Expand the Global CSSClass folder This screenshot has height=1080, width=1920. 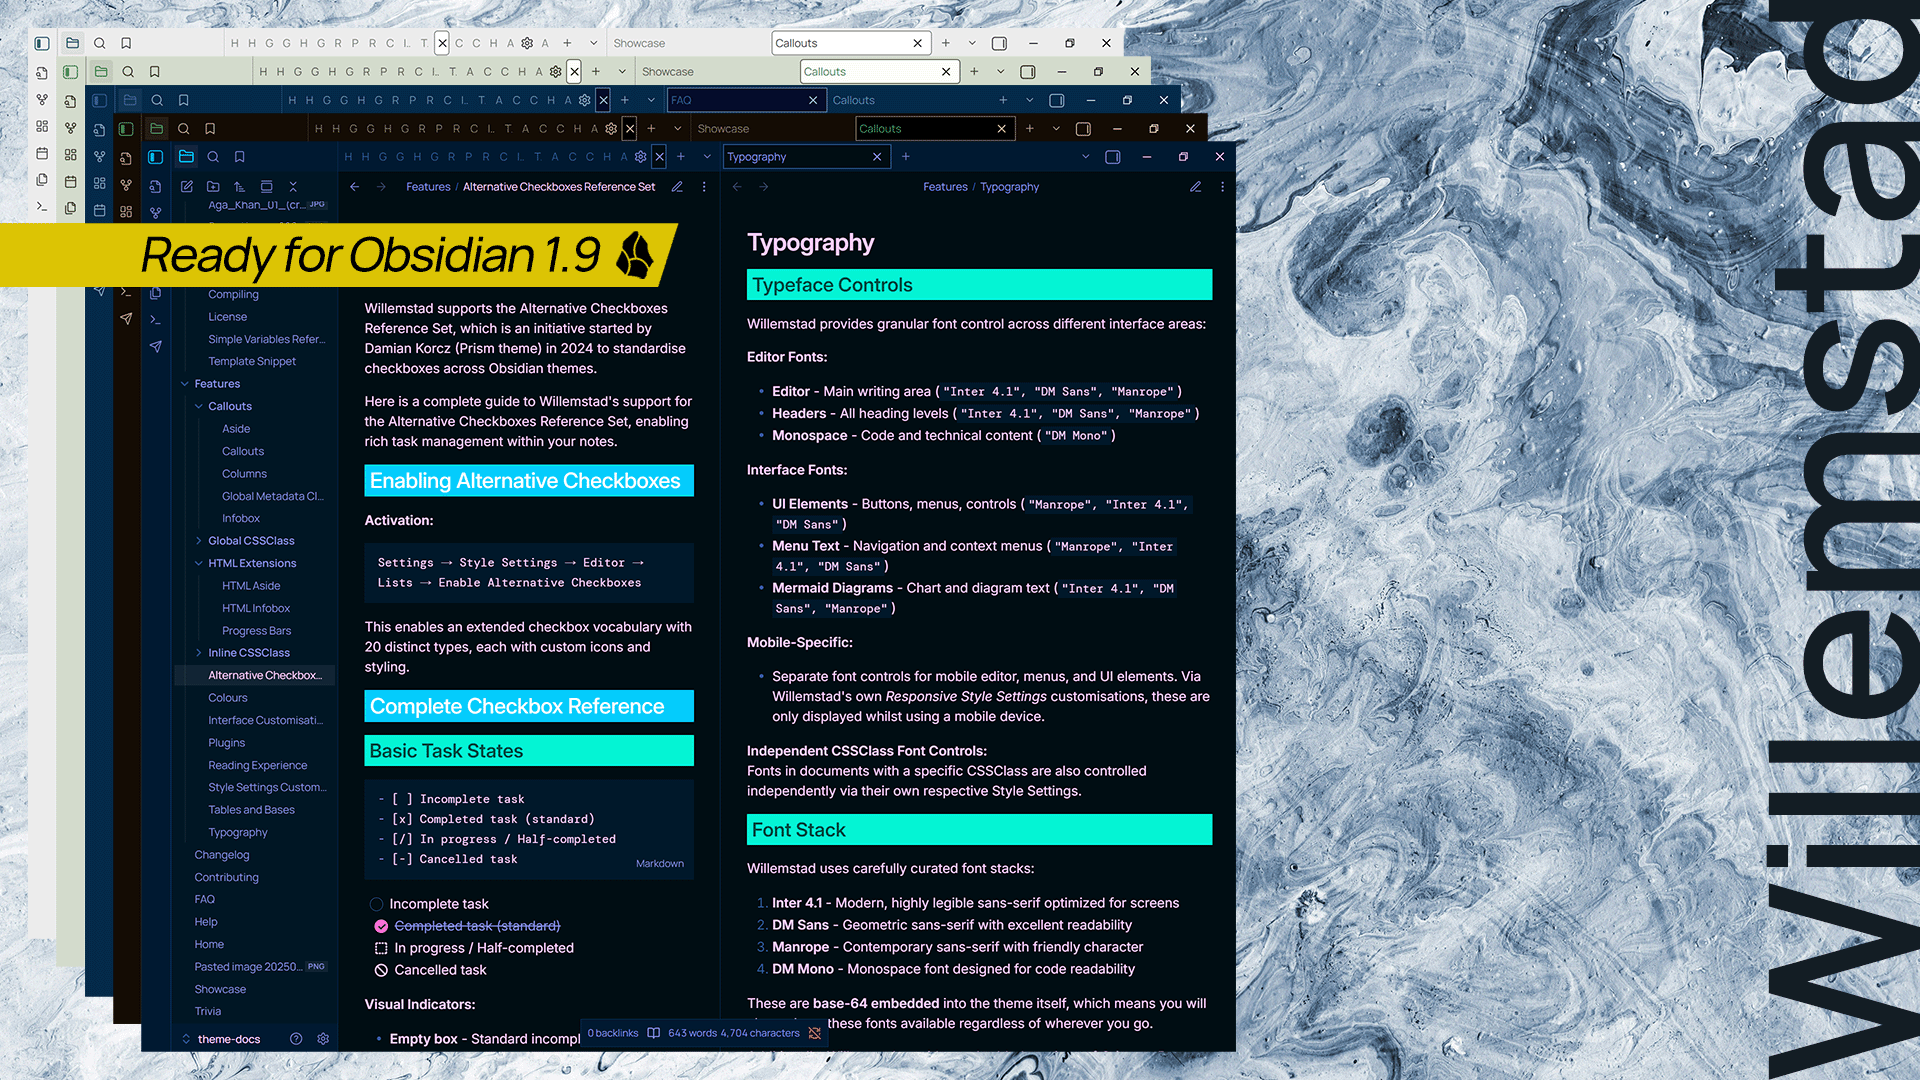(199, 541)
